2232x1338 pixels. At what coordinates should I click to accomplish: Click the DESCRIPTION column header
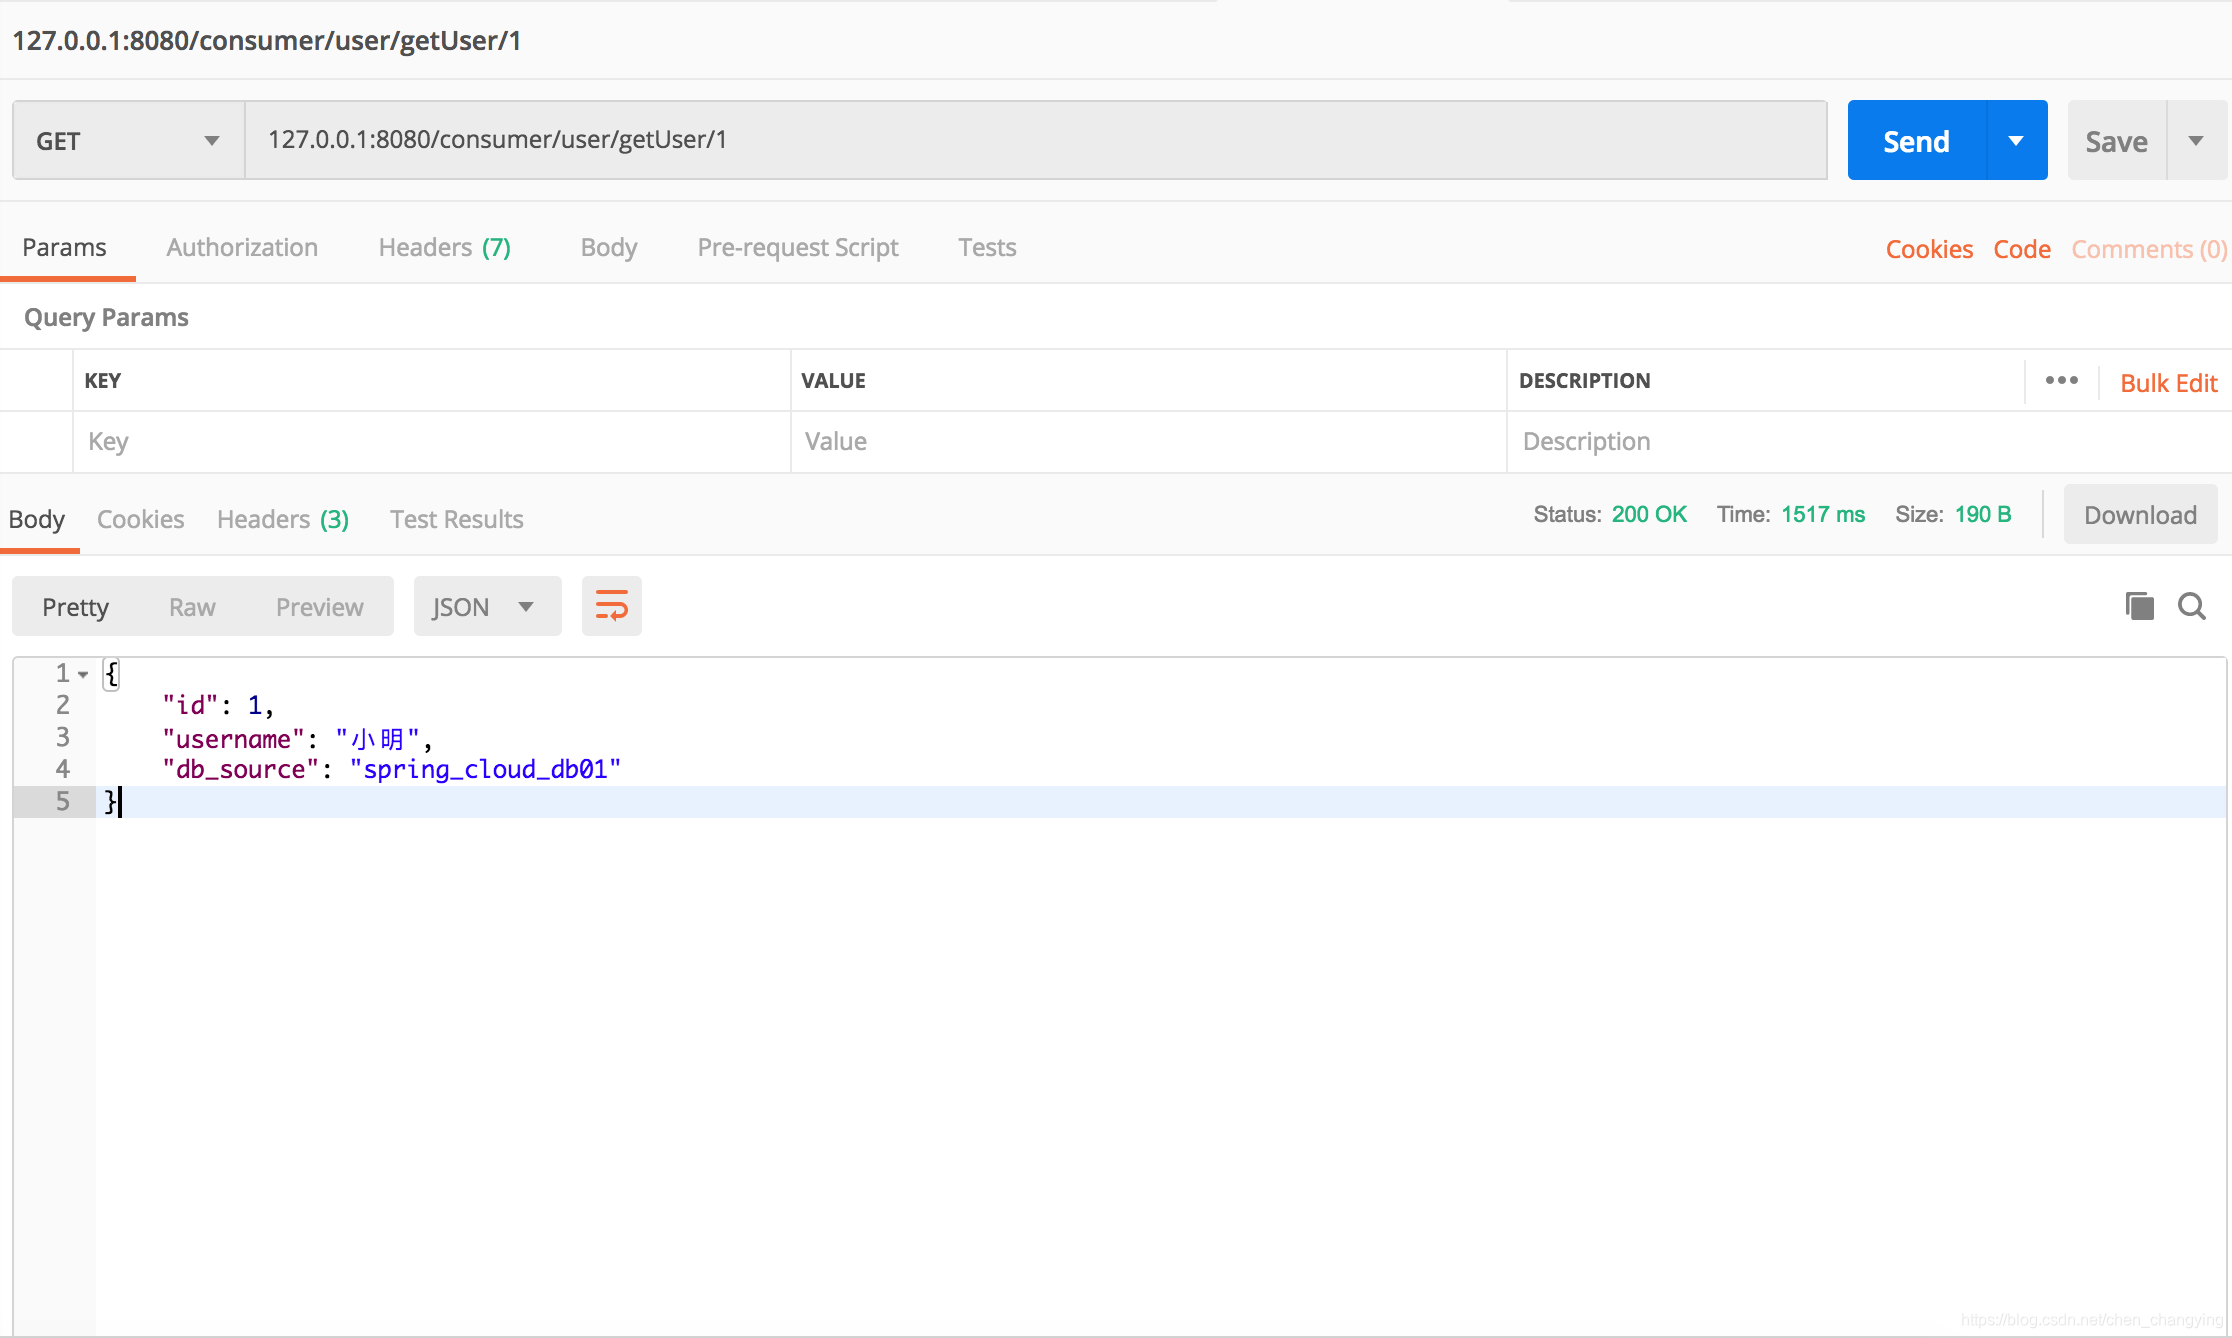[x=1584, y=381]
